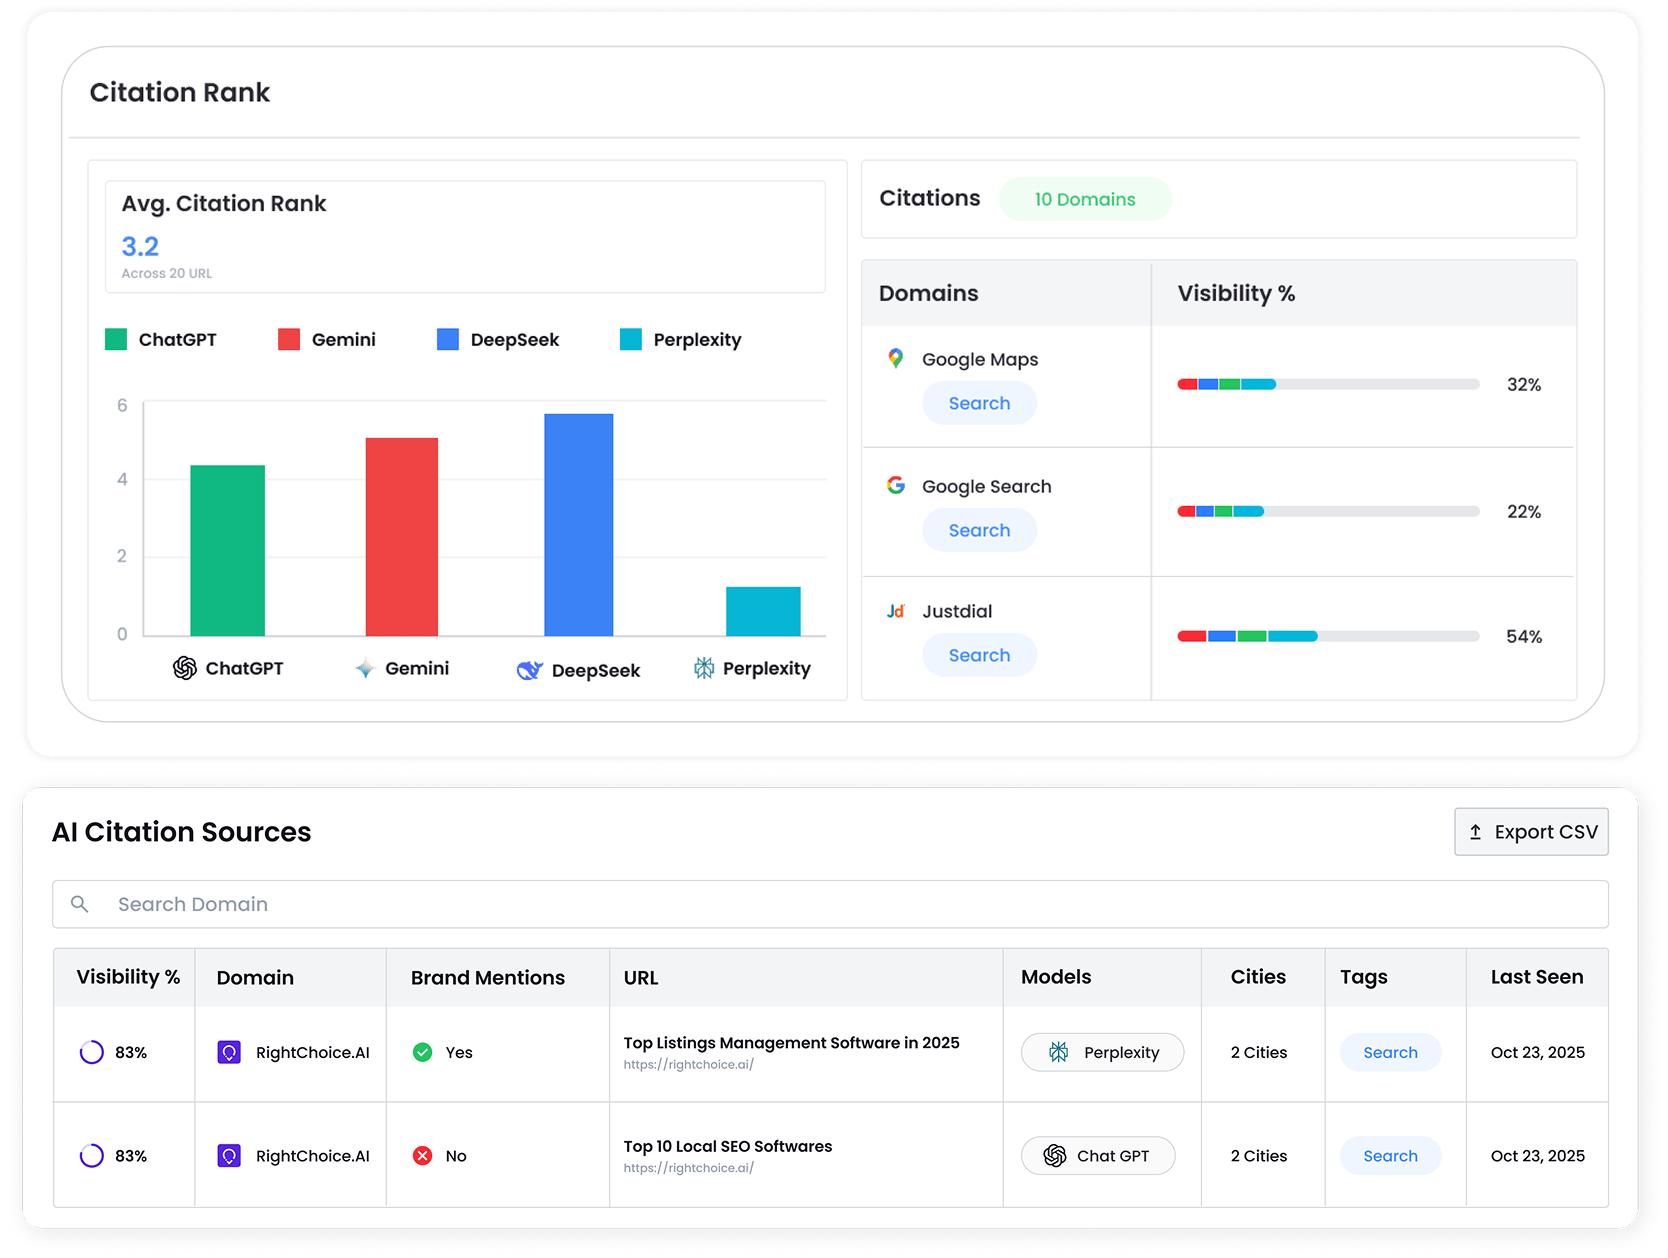The image size is (1668, 1258).
Task: Toggle the red Gemini legend item
Action: pos(327,340)
